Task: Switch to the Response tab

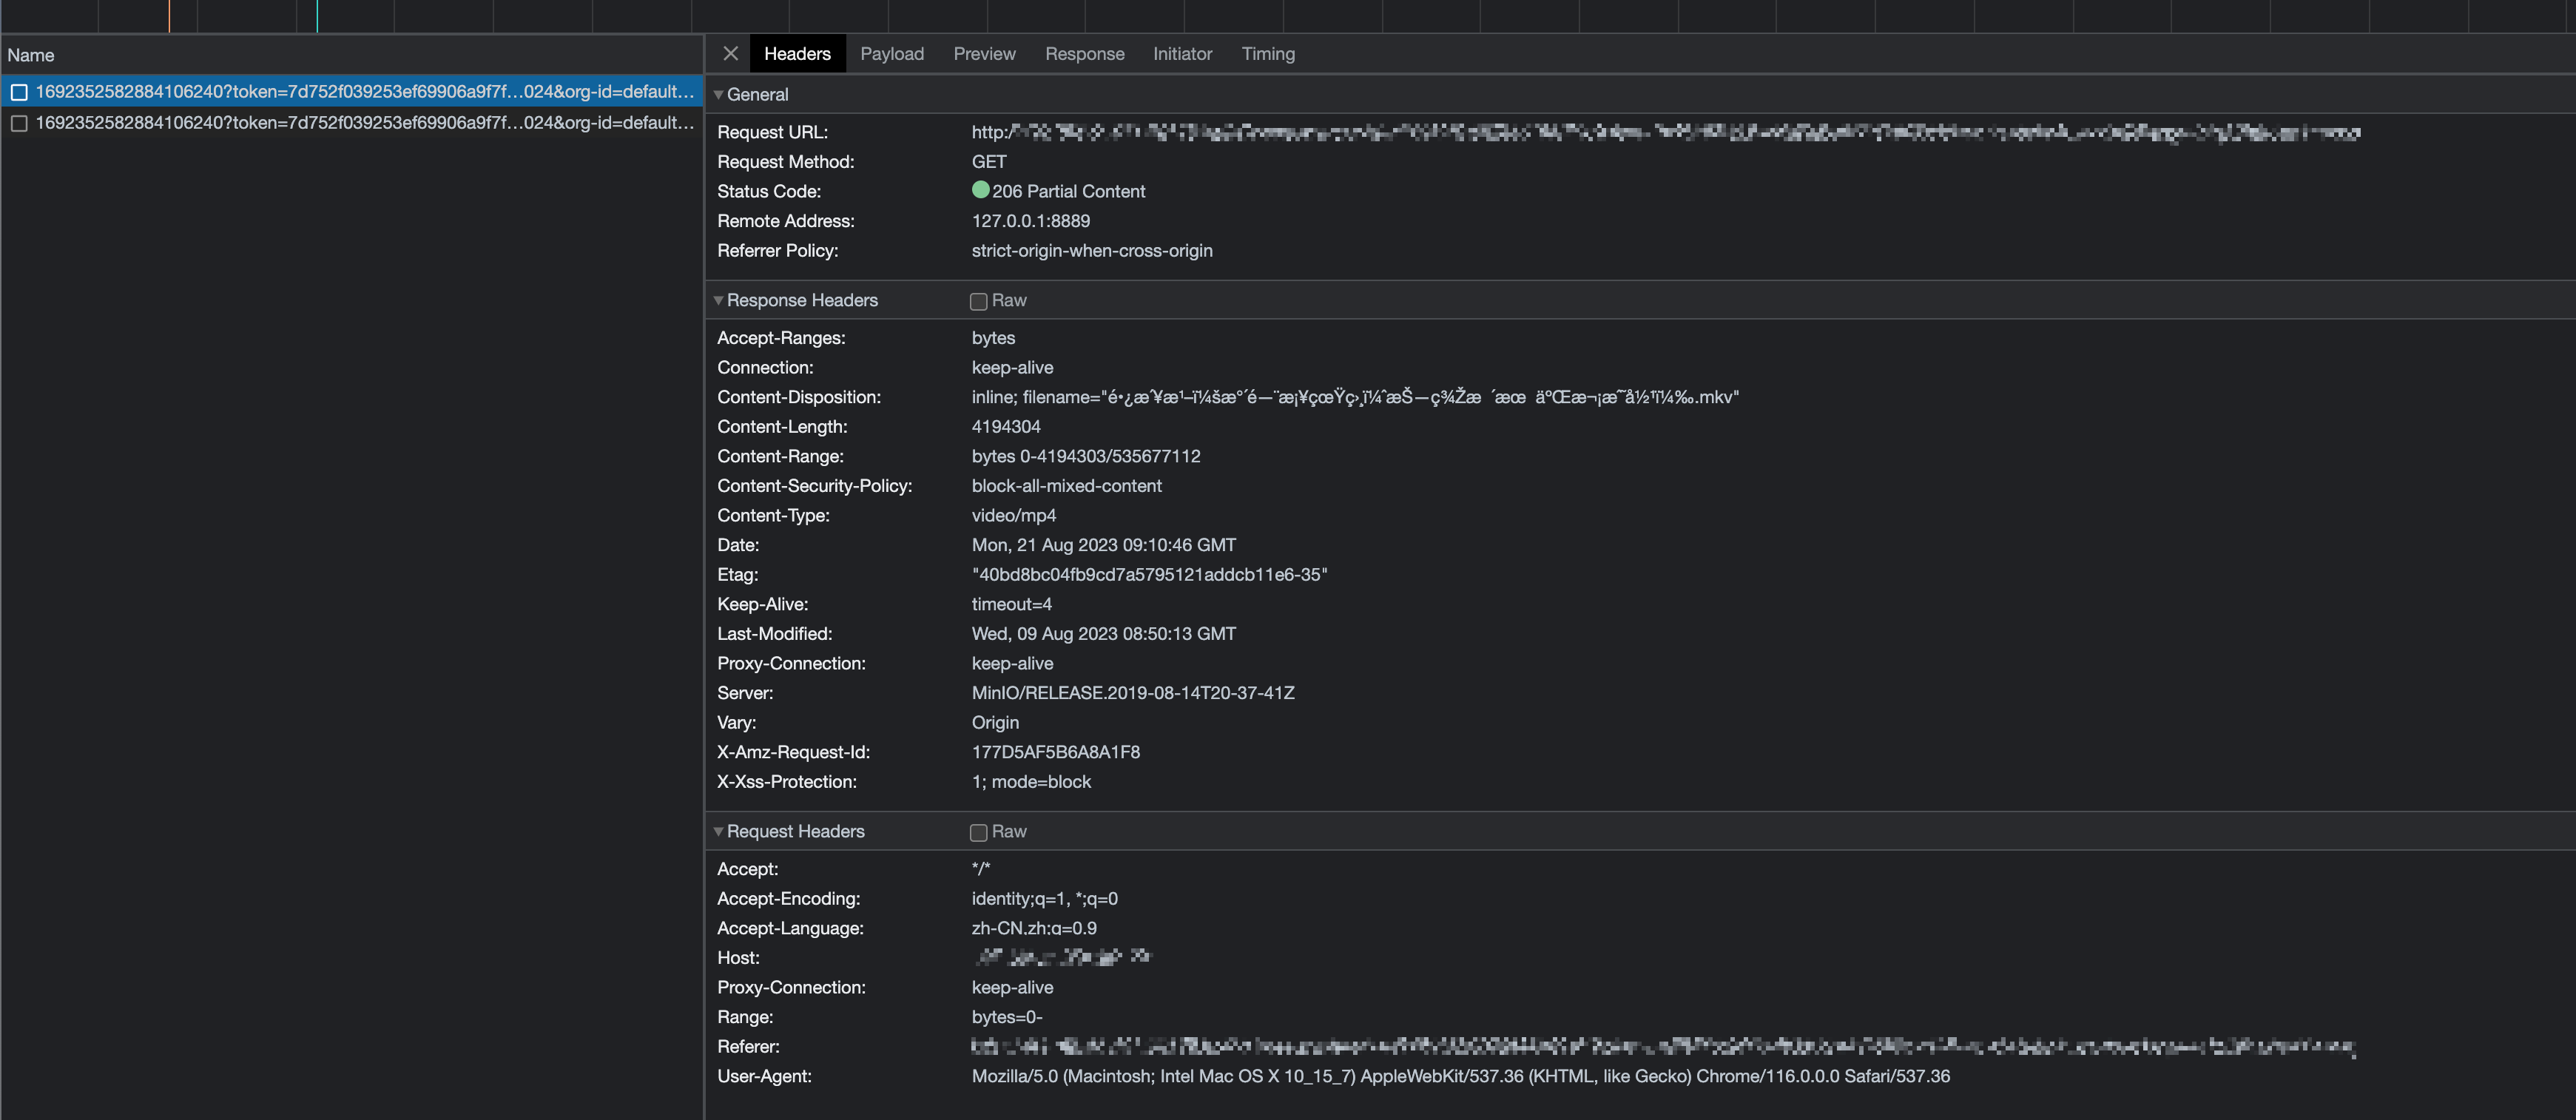Action: point(1084,54)
